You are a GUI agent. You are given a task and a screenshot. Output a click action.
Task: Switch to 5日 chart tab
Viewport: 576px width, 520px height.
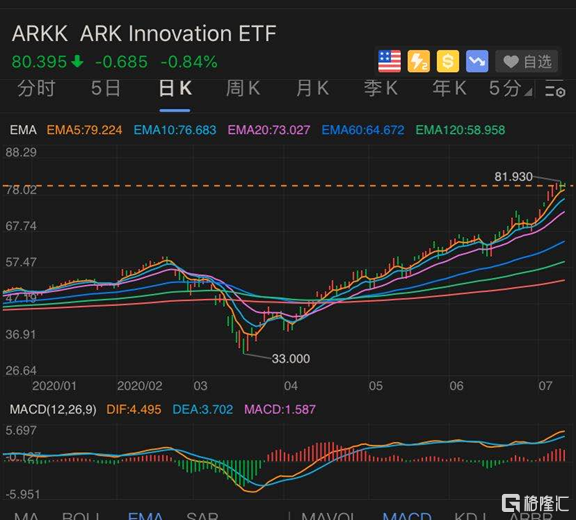(x=106, y=89)
